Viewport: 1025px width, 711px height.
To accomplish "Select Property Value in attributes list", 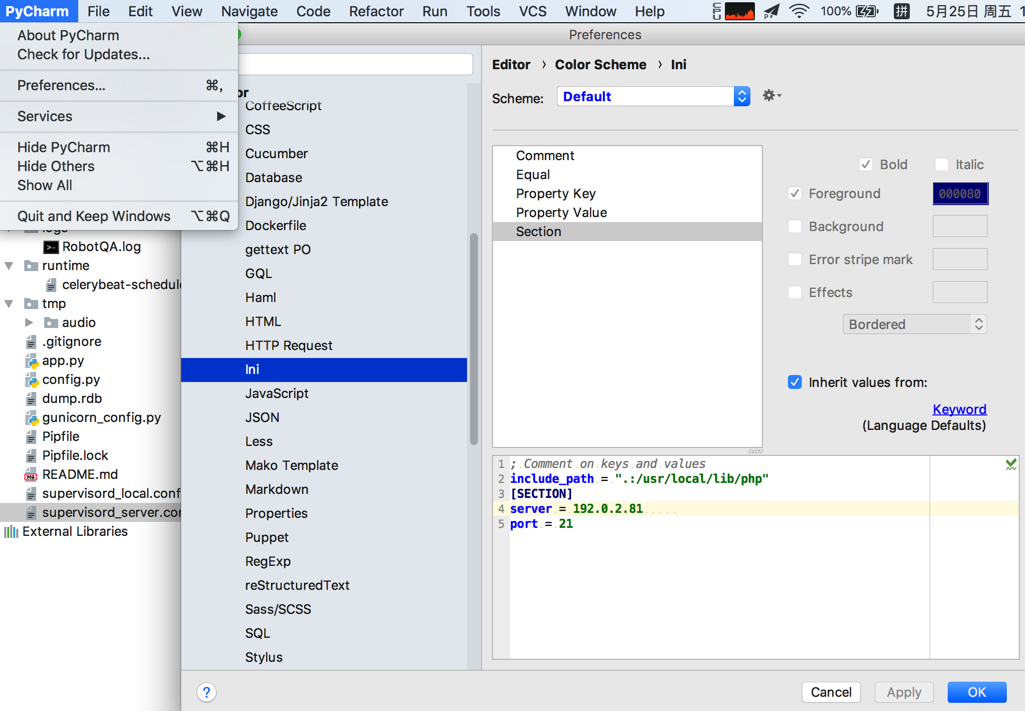I will [628, 212].
